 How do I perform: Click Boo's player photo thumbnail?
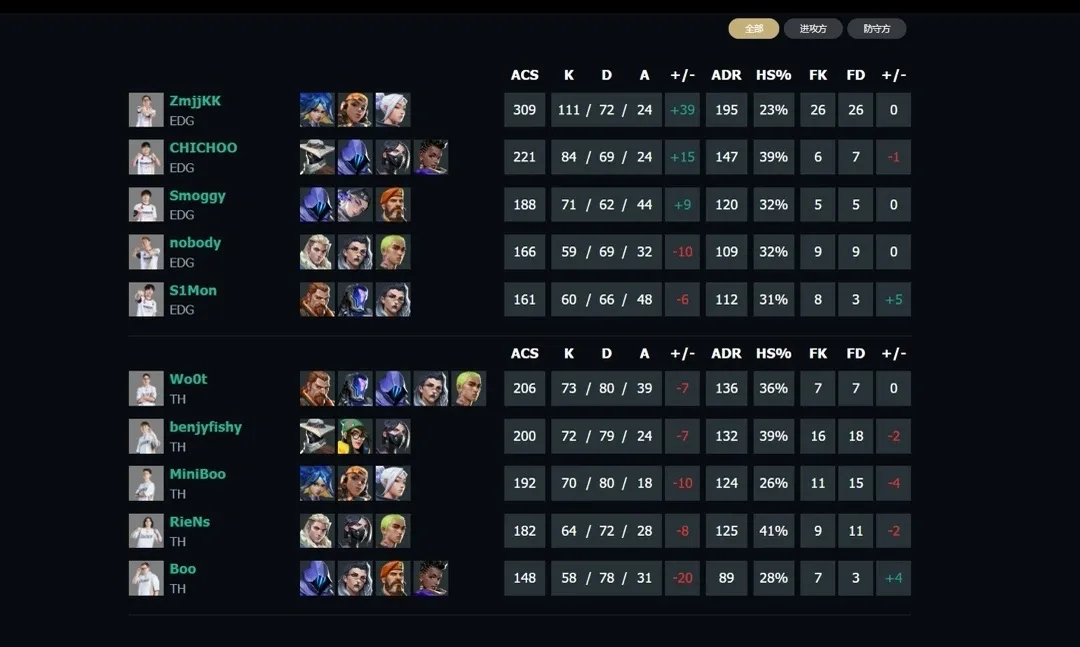tap(146, 578)
